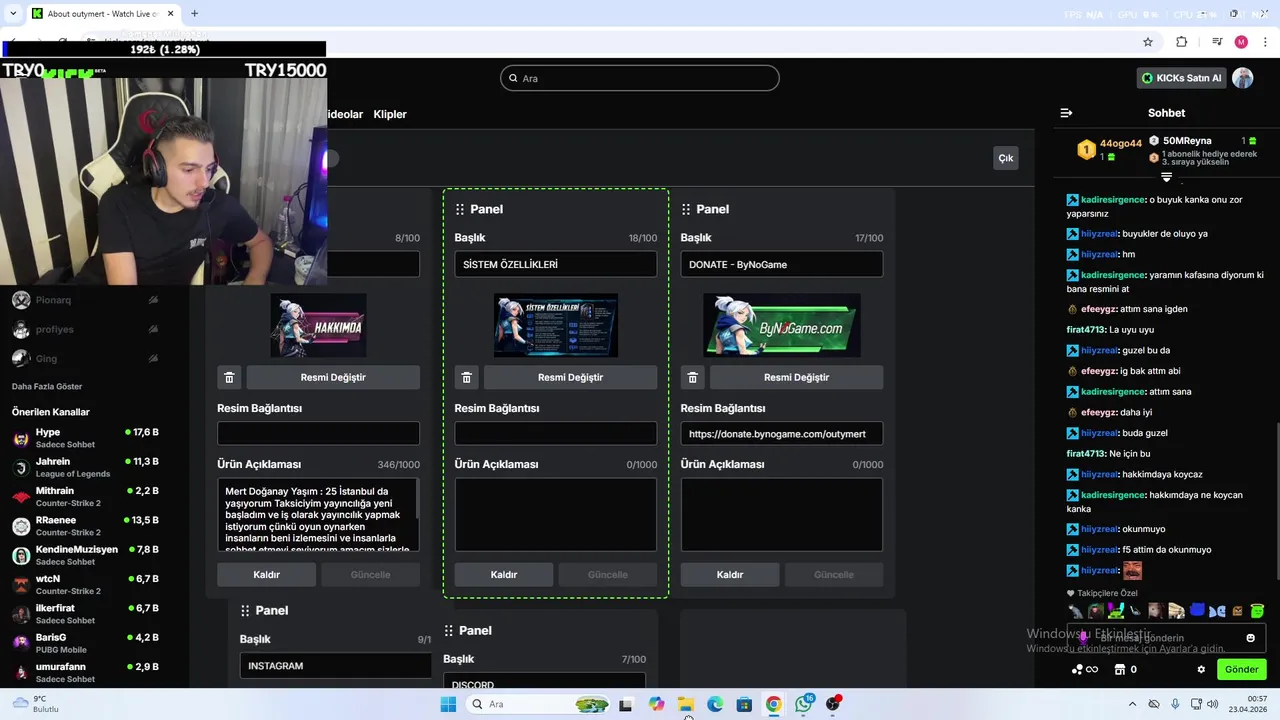Open RRaenee recommended channel
Viewport: 1280px width, 720px height.
pyautogui.click(x=94, y=526)
